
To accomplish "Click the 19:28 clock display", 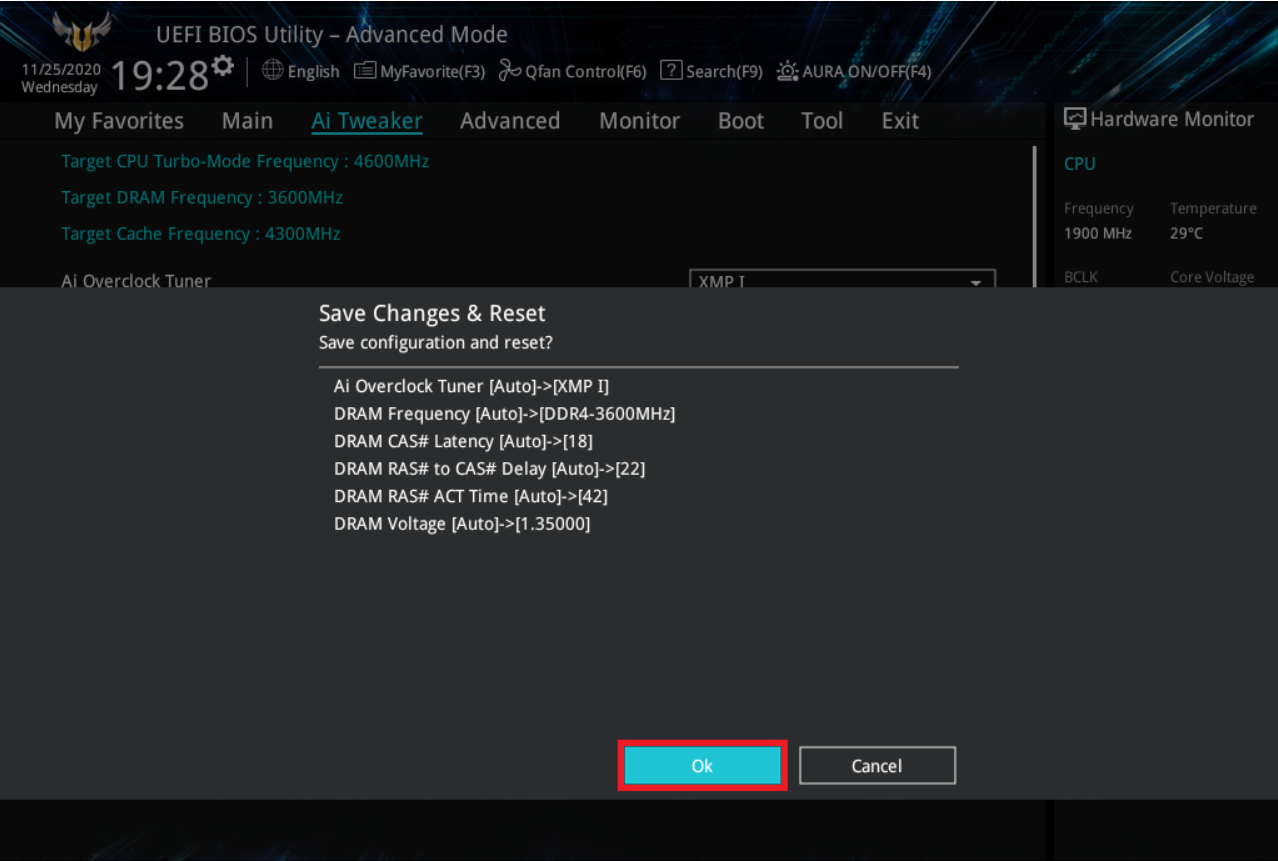I will point(159,75).
